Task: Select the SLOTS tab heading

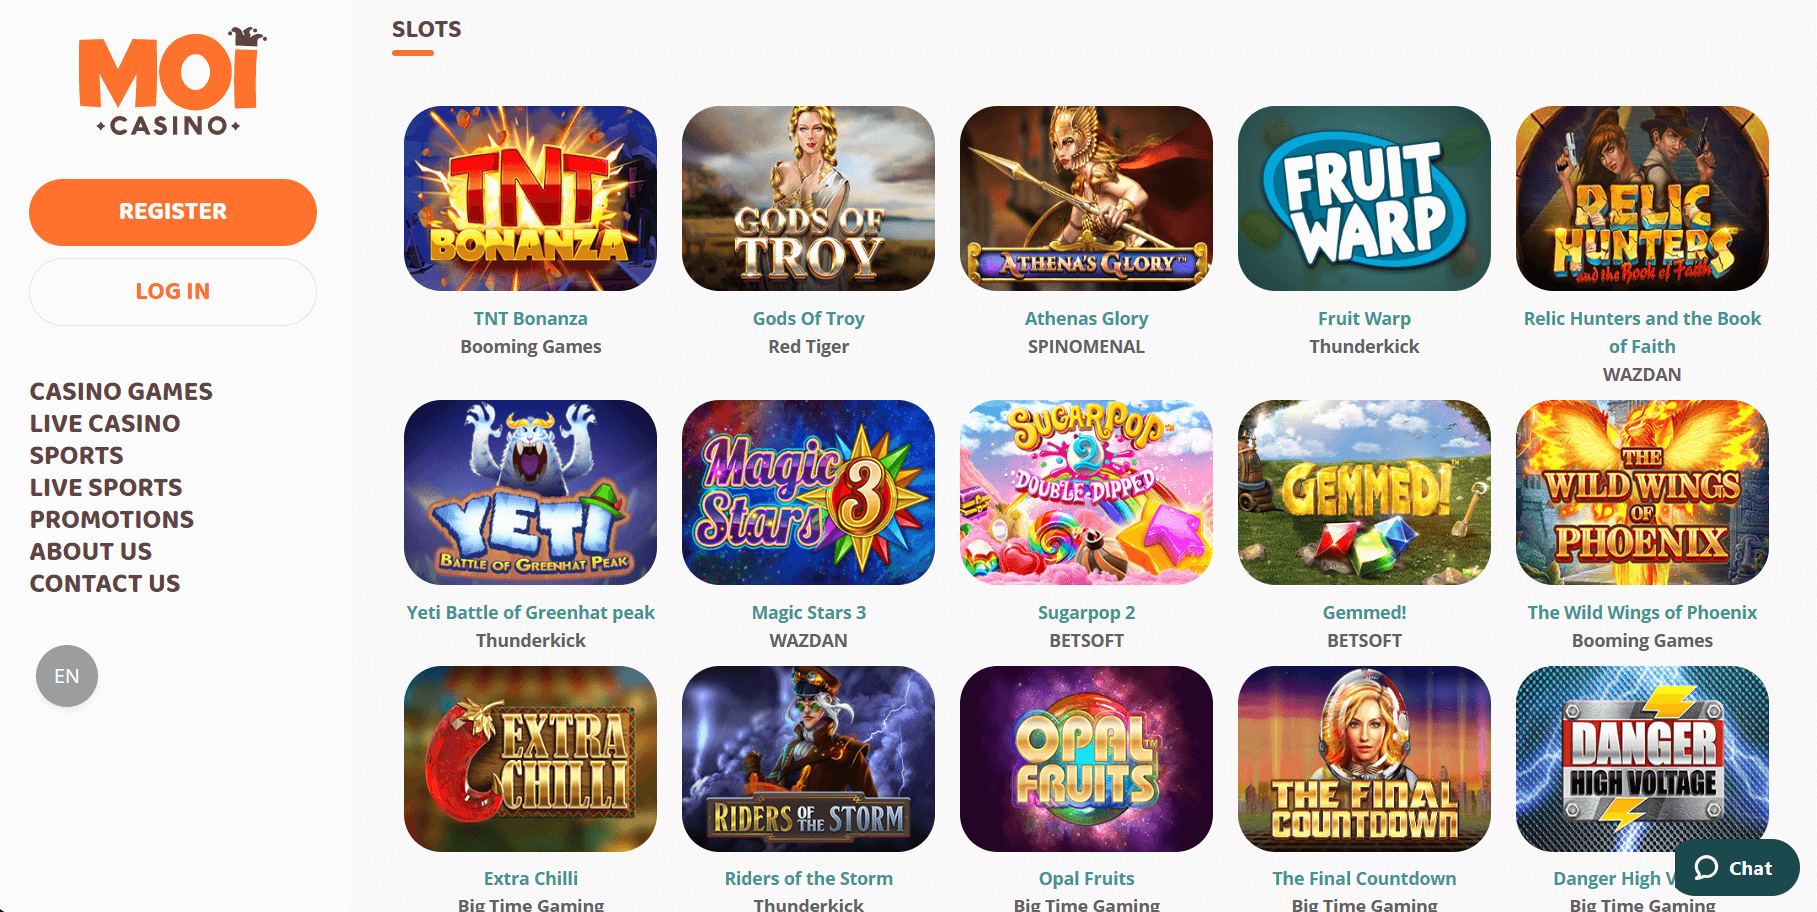Action: [x=426, y=30]
